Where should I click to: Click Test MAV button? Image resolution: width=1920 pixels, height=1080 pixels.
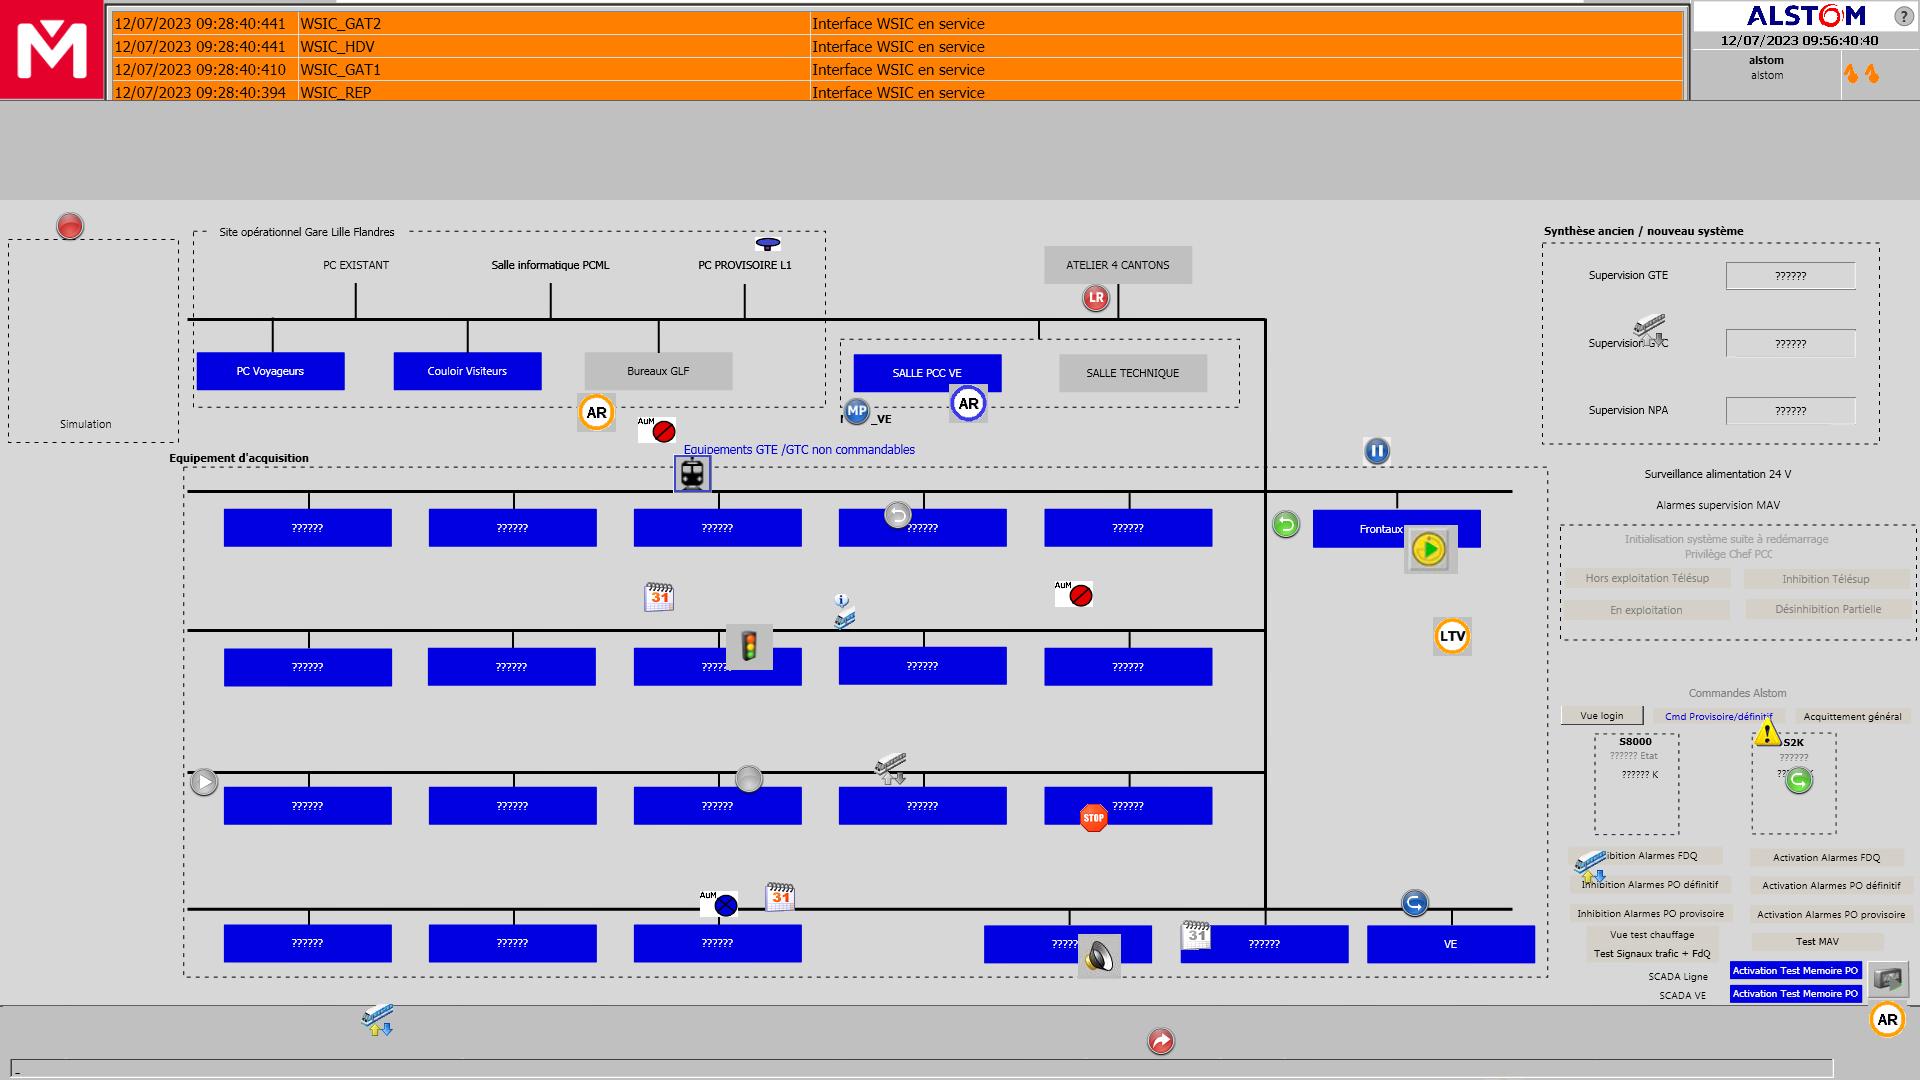pyautogui.click(x=1817, y=942)
